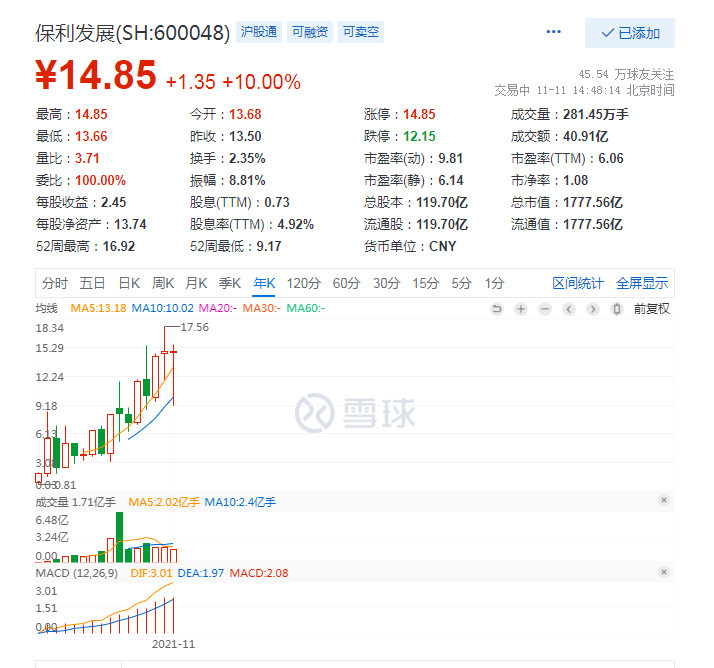Click the 成交额 40.91亿 value
Image resolution: width=714 pixels, height=668 pixels.
tap(585, 136)
